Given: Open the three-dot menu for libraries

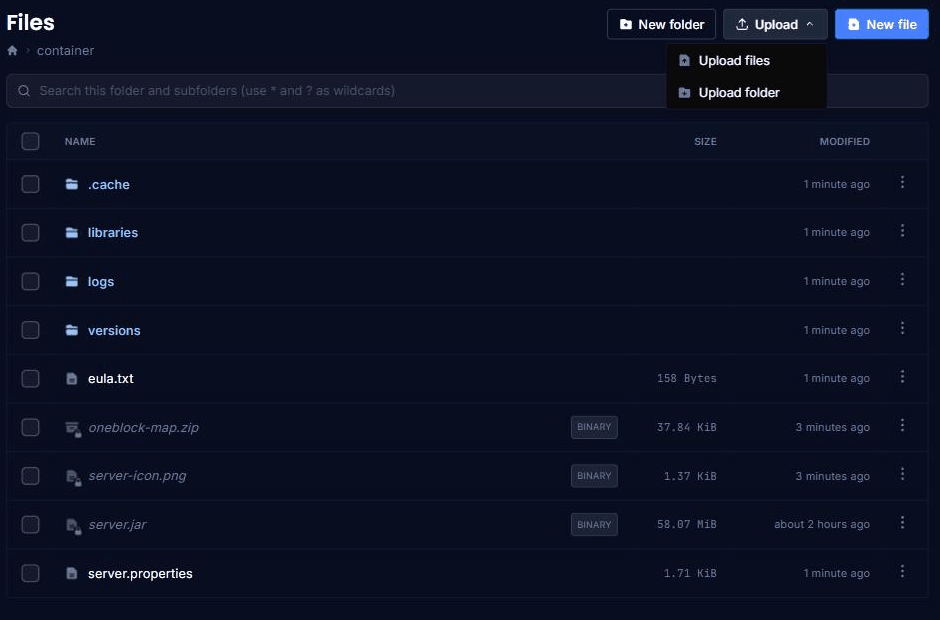Looking at the screenshot, I should [x=902, y=231].
